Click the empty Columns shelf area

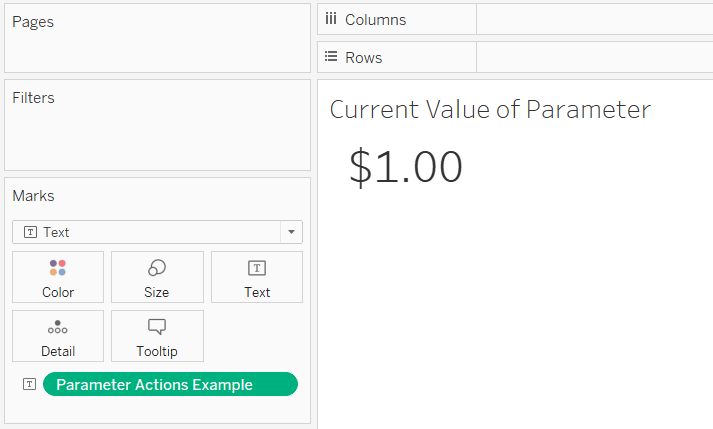(595, 19)
